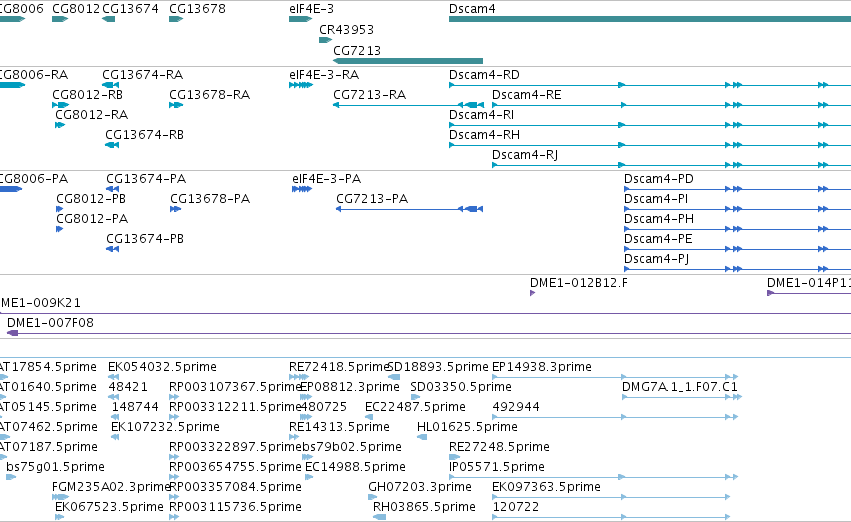Click the CG13674-PA protein label

(x=146, y=179)
